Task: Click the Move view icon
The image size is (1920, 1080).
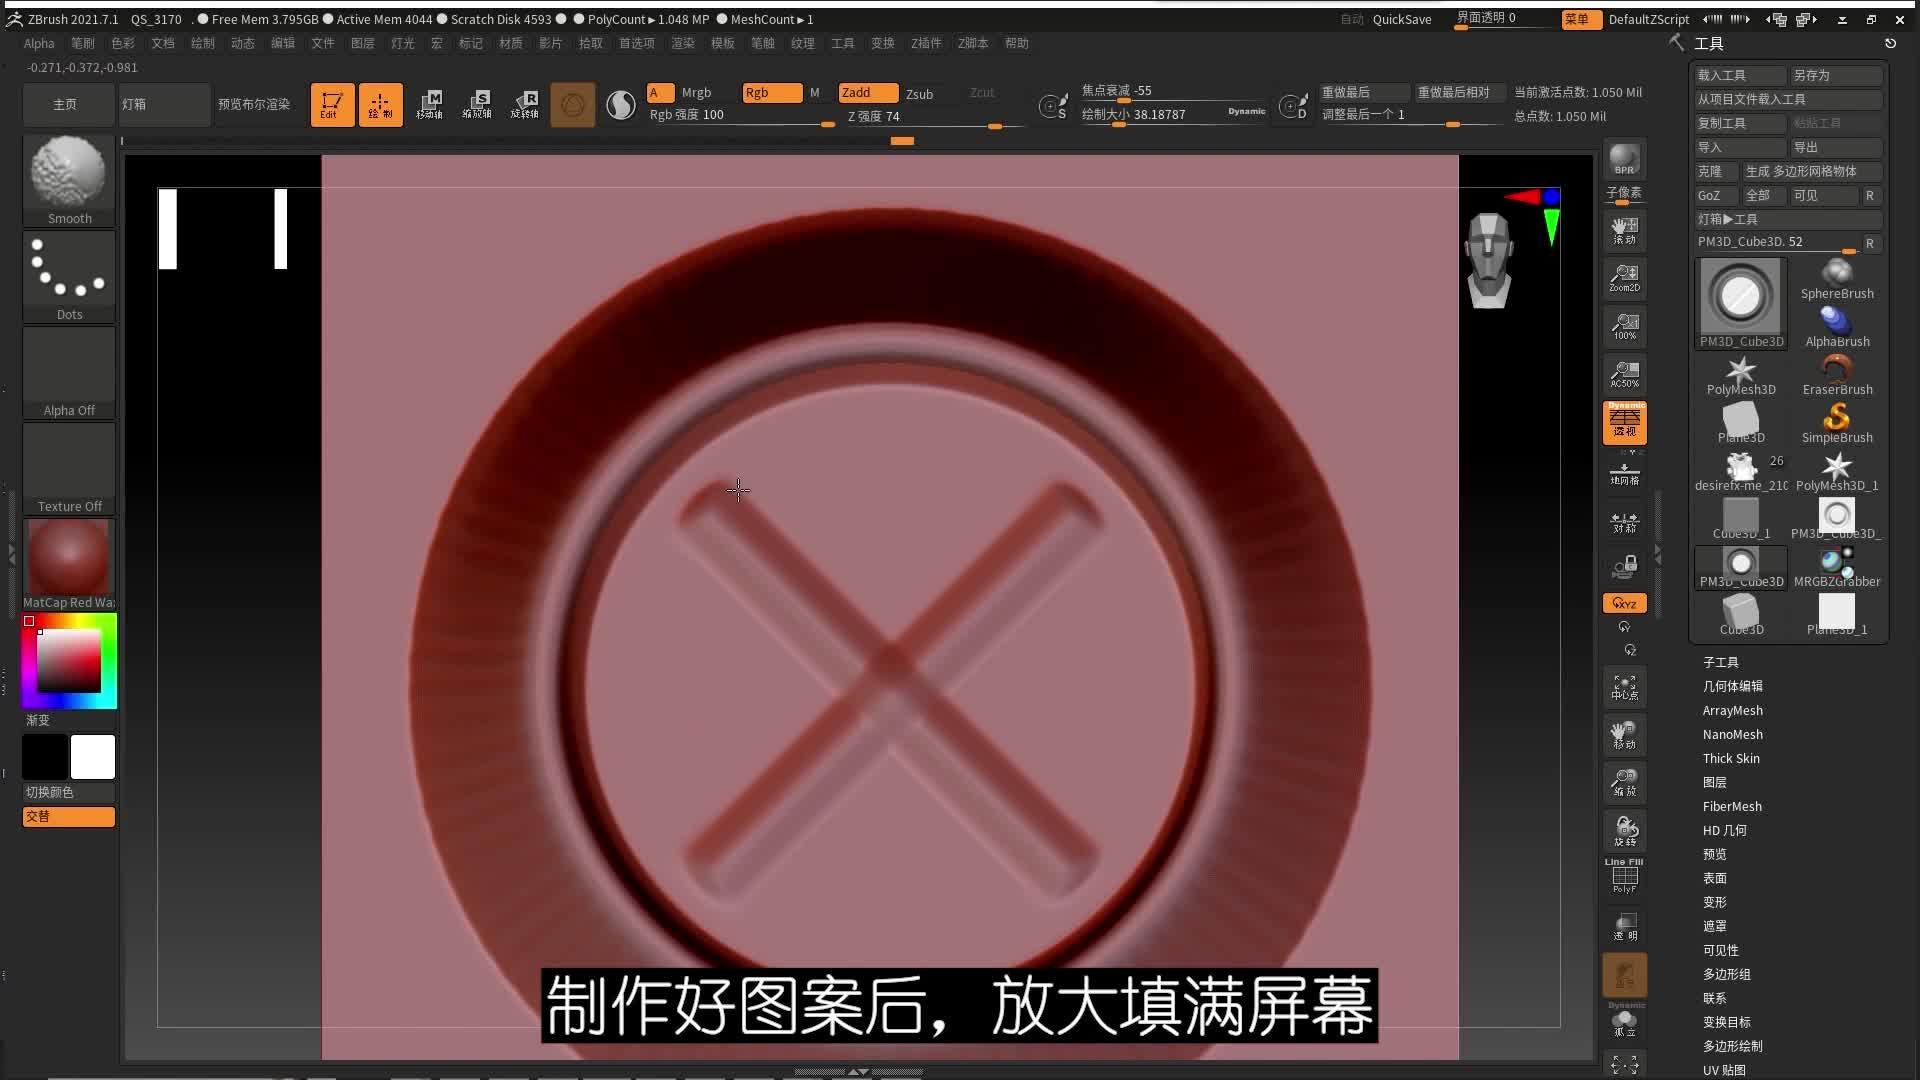Action: pyautogui.click(x=1624, y=735)
